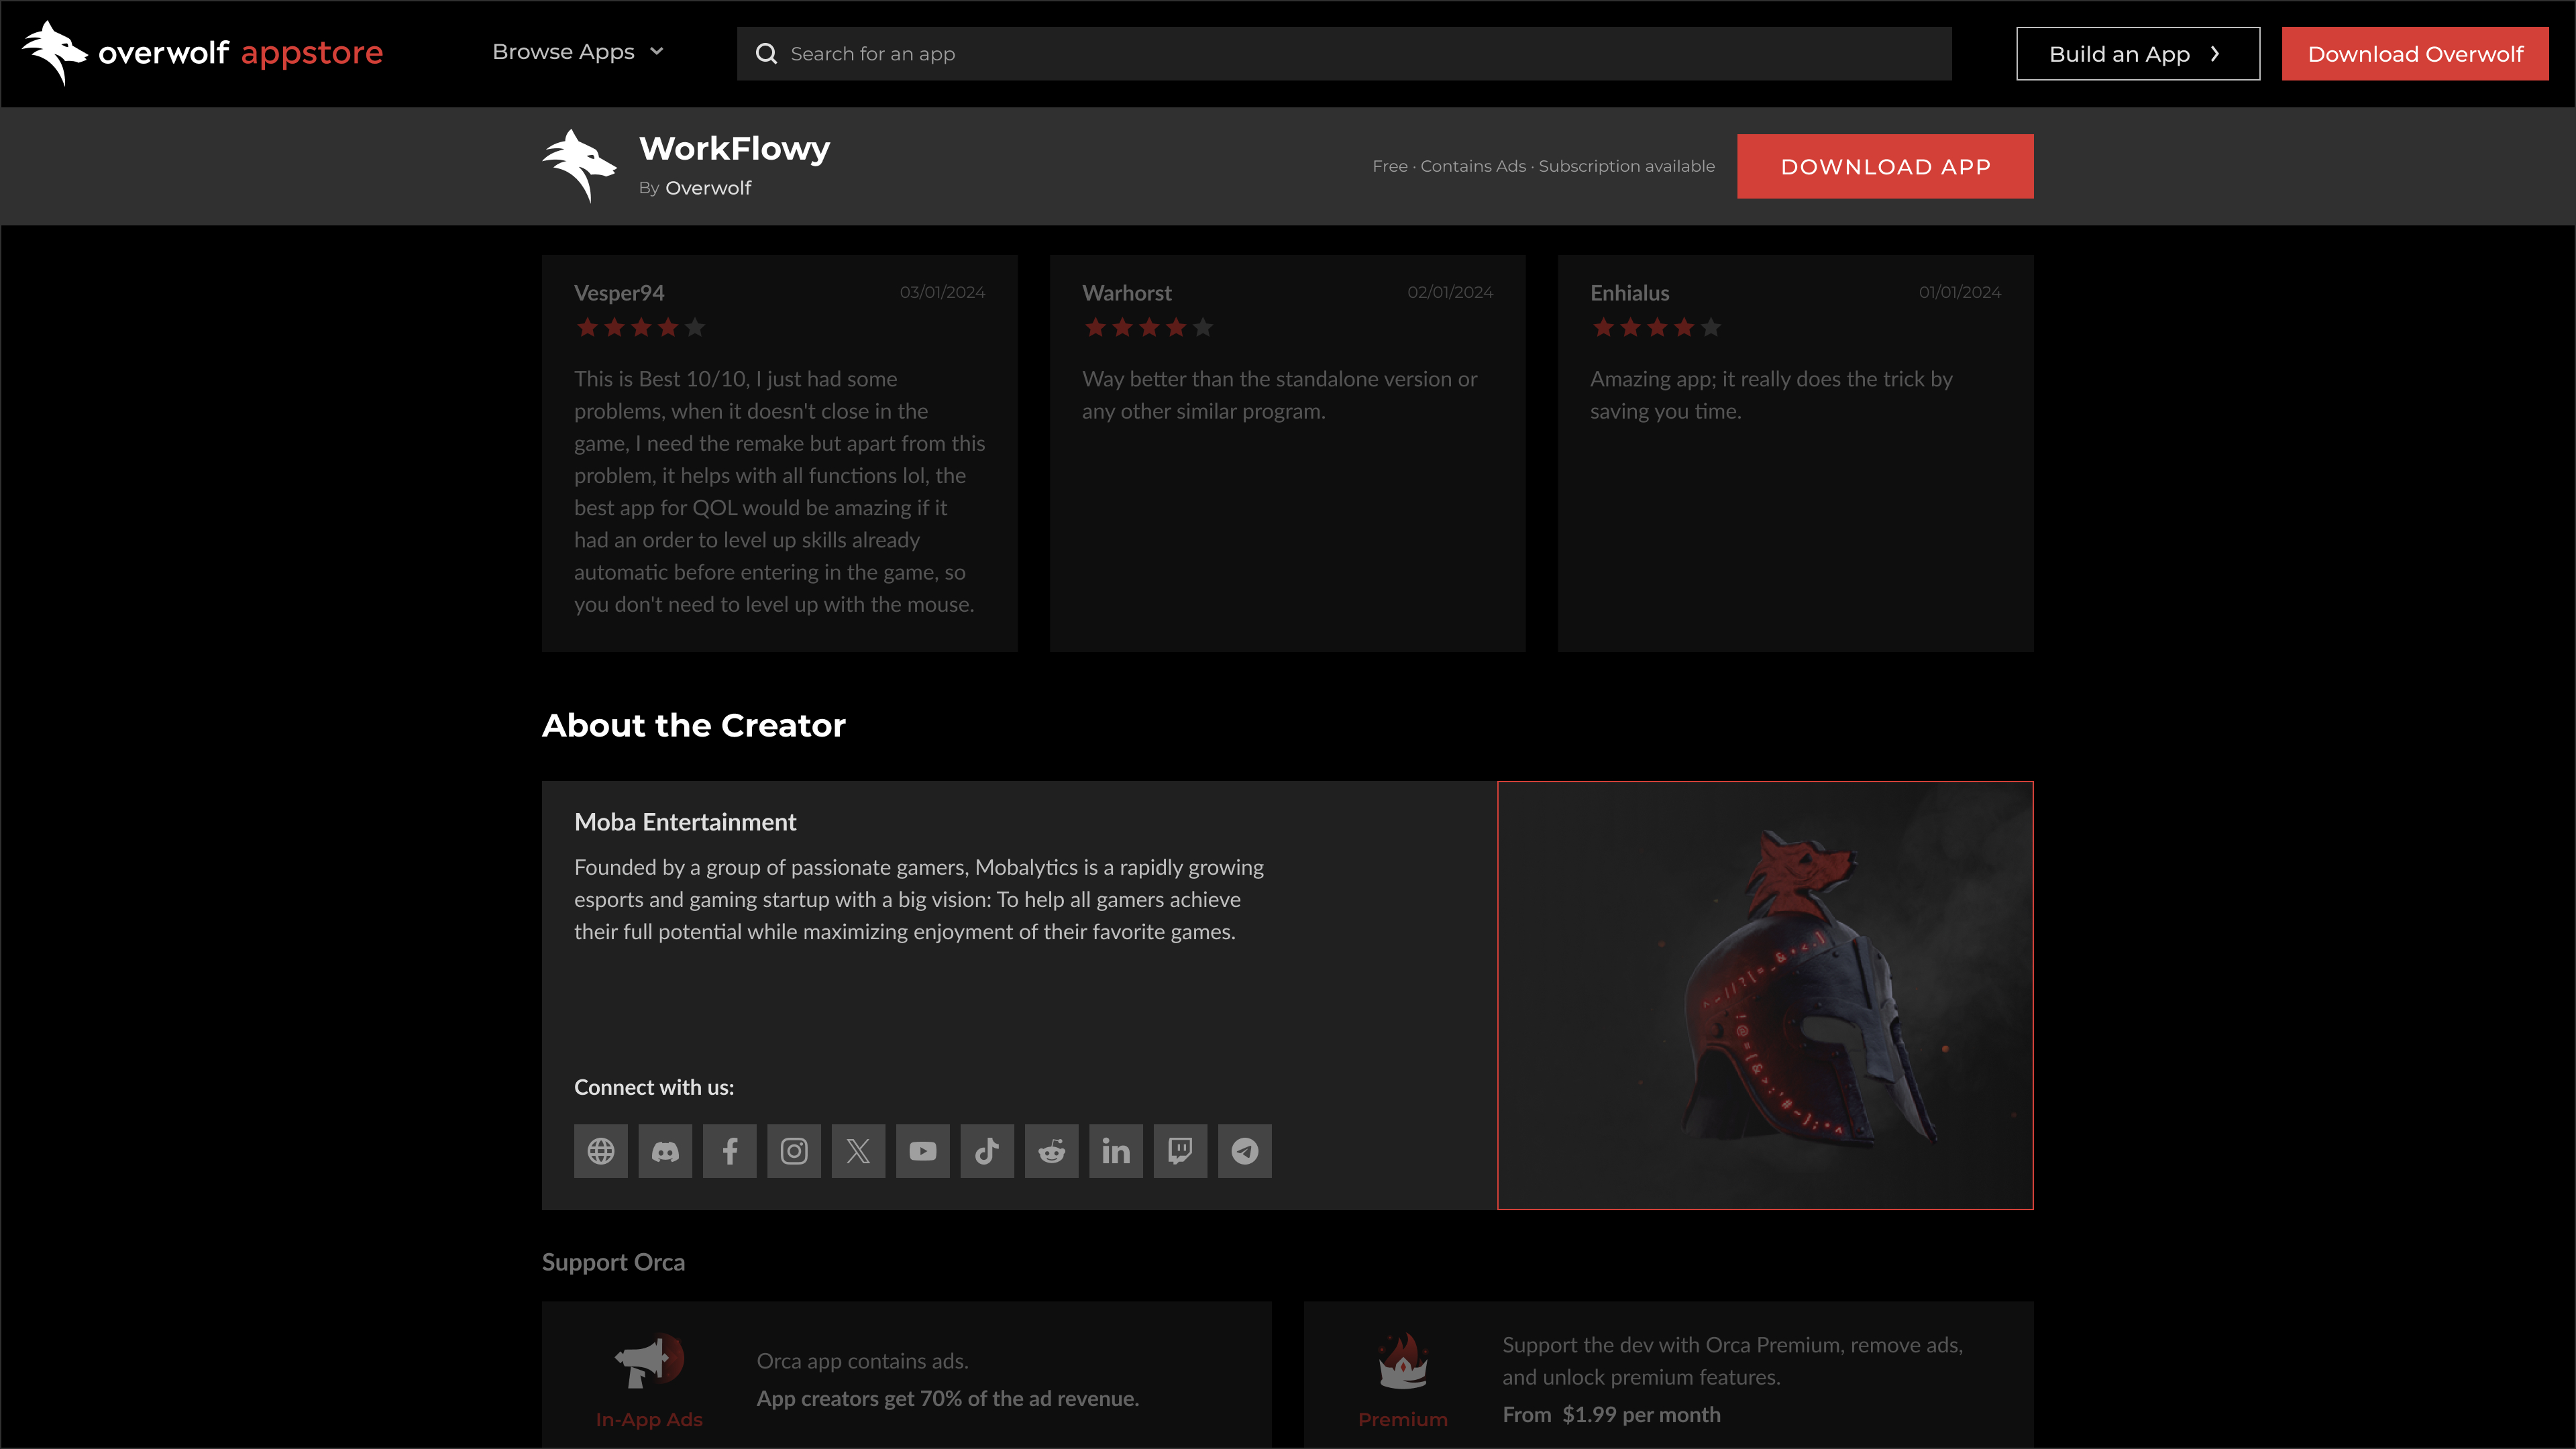Open the YouTube social icon
The height and width of the screenshot is (1449, 2576).
[x=923, y=1151]
